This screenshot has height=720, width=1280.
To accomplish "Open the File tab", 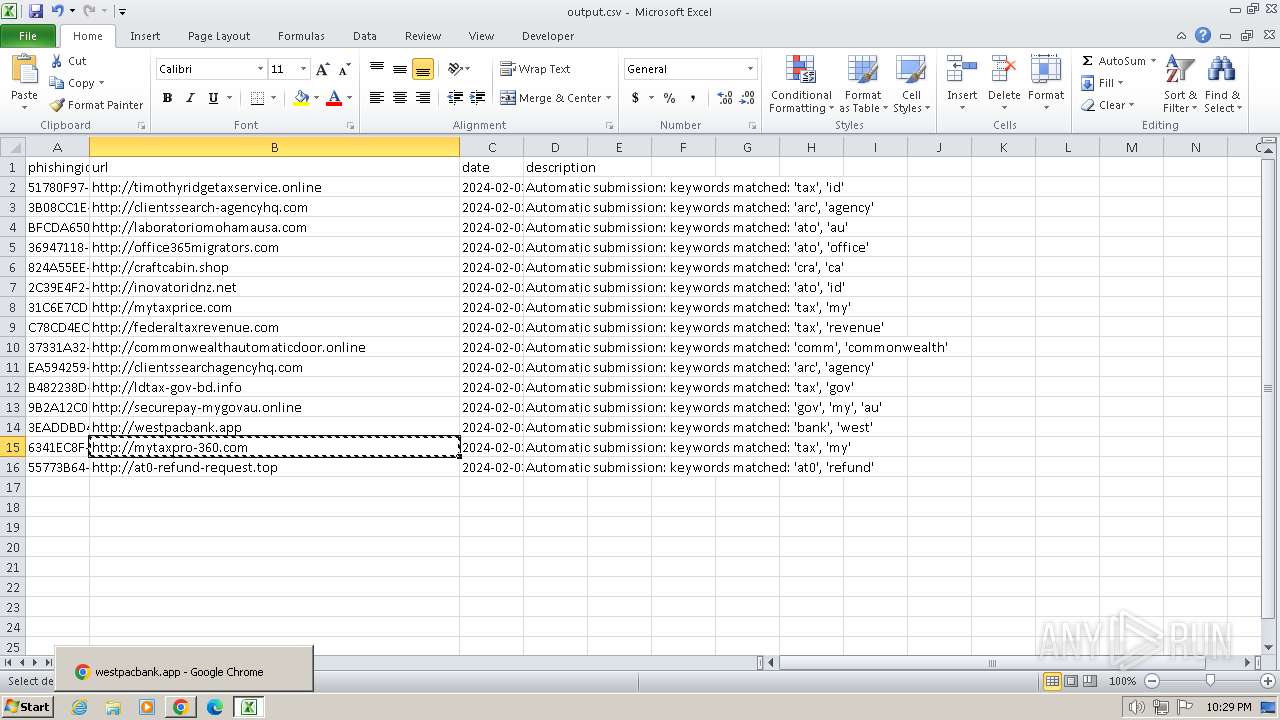I will click(28, 36).
